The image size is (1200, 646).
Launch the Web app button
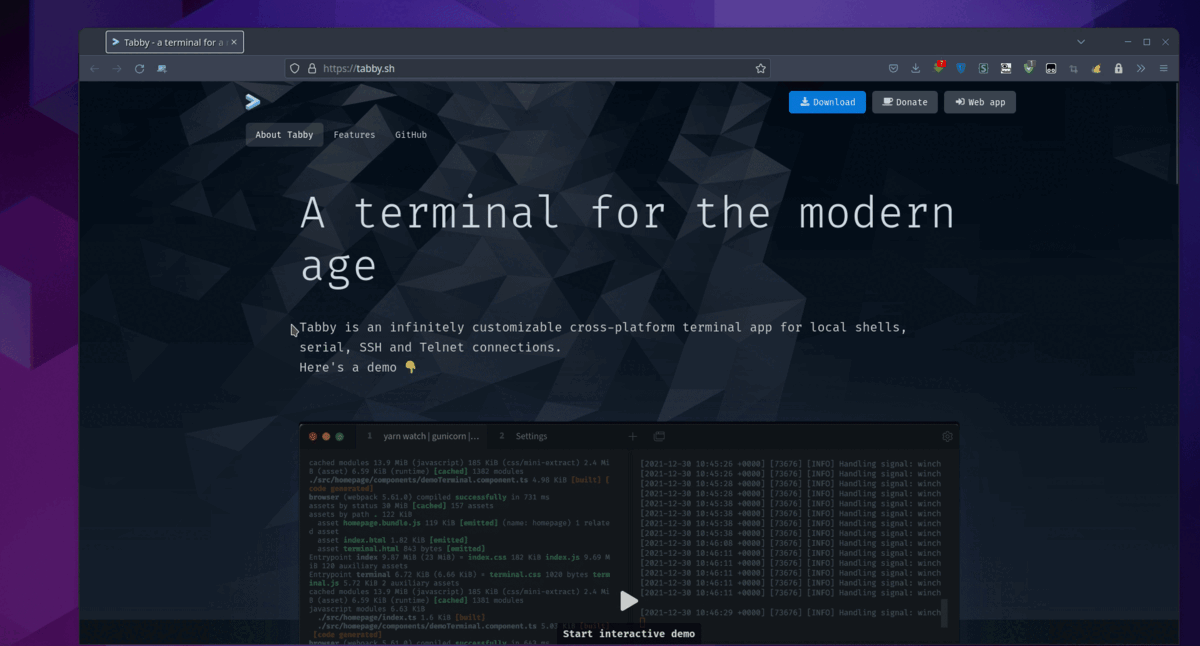point(980,102)
